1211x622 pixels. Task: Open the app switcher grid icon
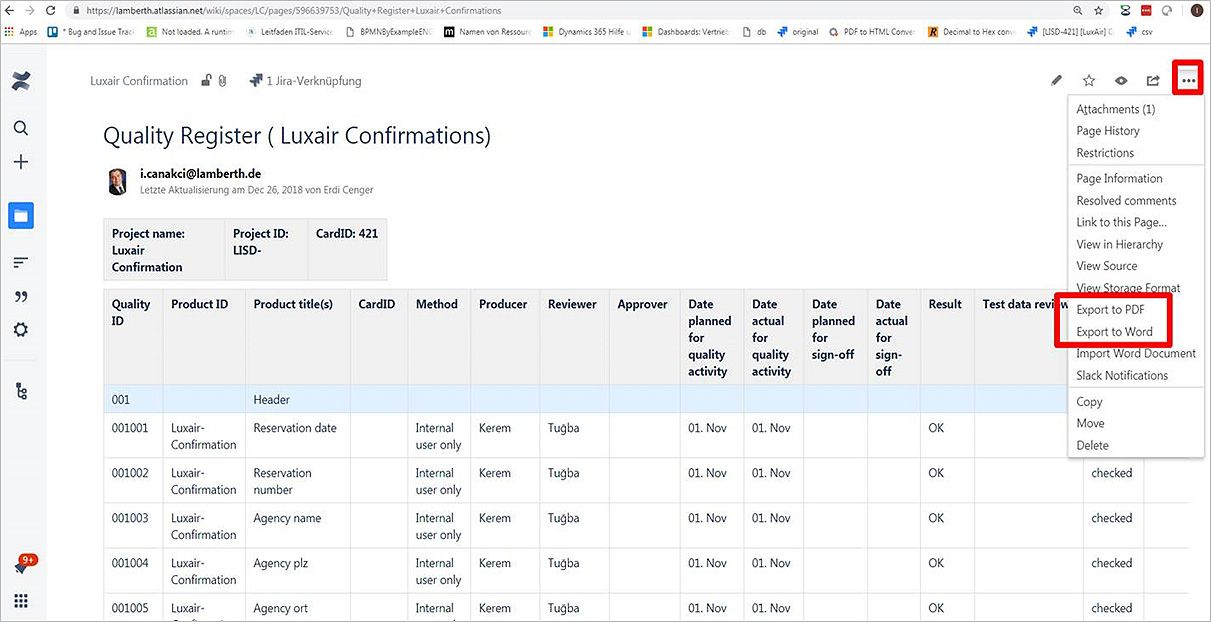click(x=21, y=601)
